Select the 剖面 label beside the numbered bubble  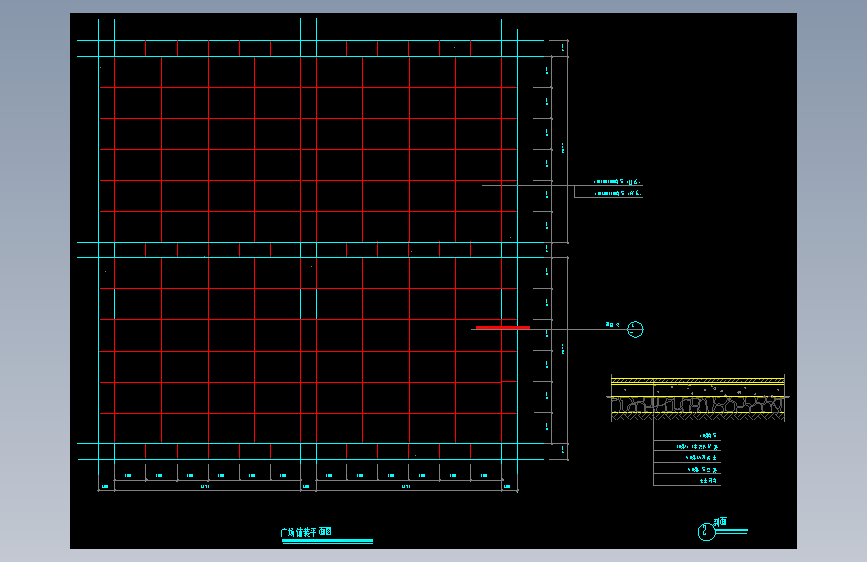click(720, 522)
